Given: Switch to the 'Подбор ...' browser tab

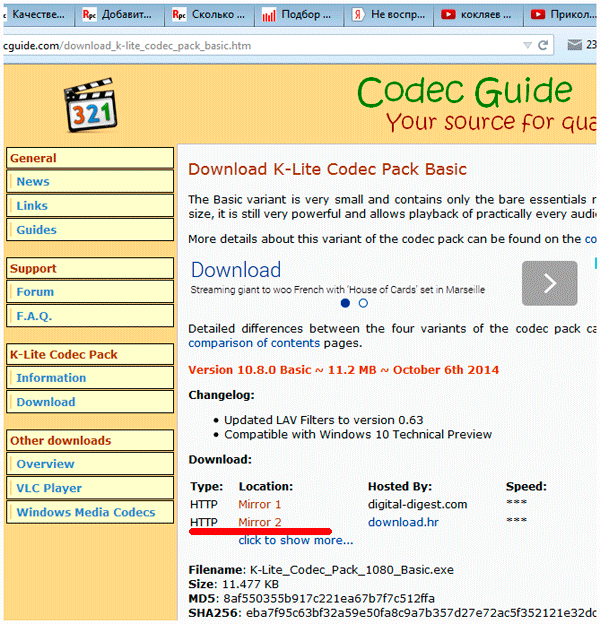Looking at the screenshot, I should (299, 15).
